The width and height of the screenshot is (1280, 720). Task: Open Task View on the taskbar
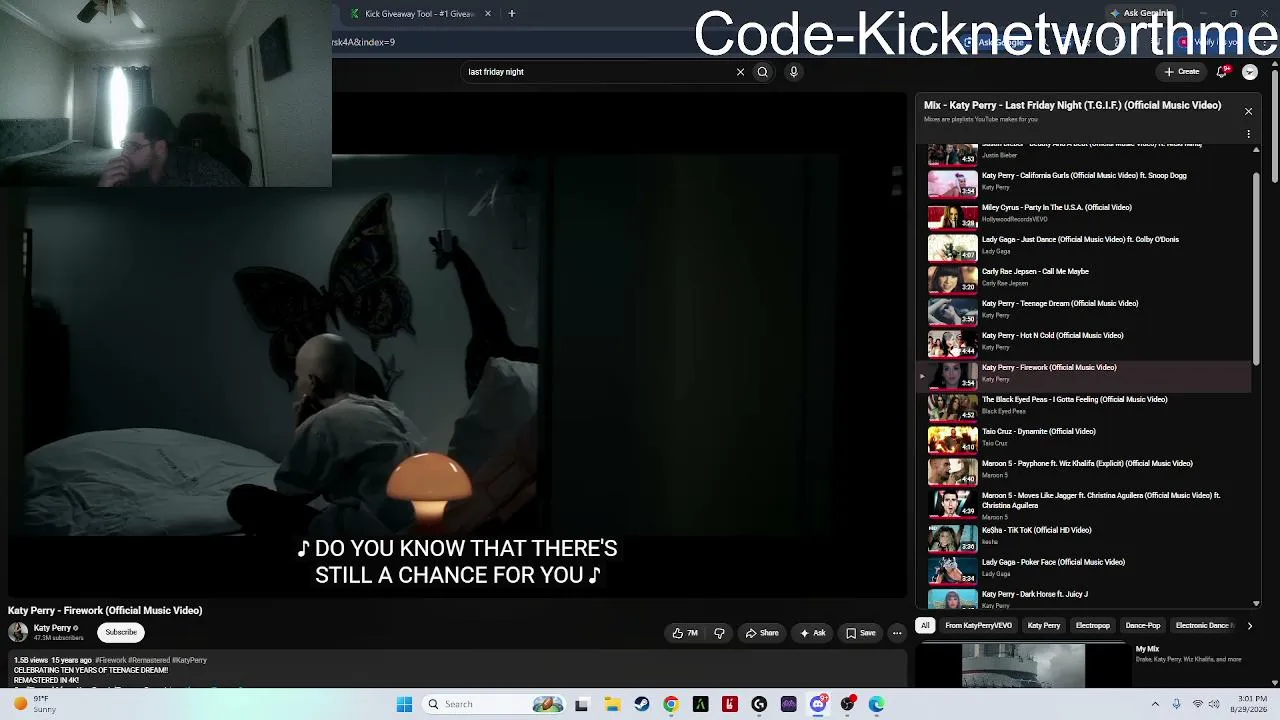(x=582, y=704)
